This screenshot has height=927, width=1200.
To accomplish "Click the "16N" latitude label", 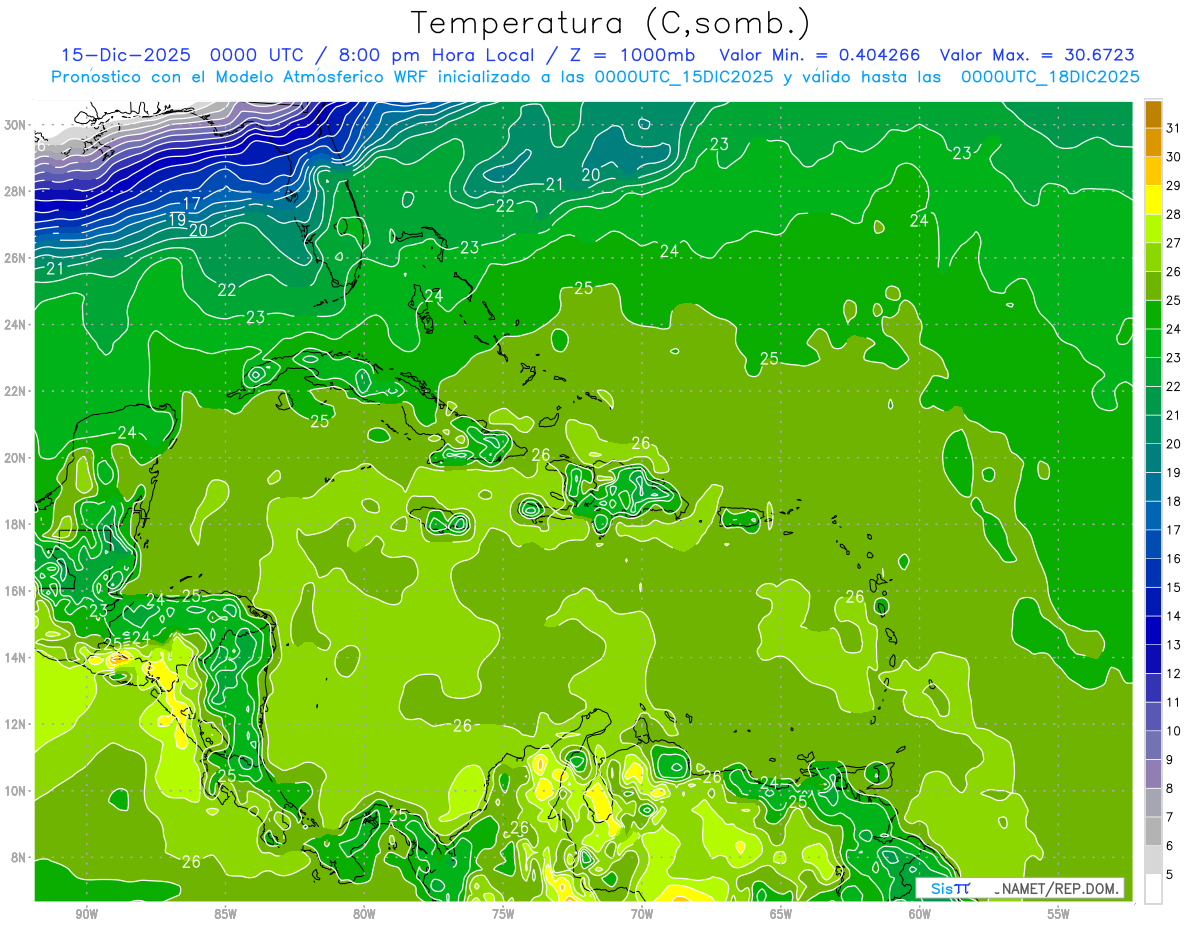I will [x=16, y=591].
